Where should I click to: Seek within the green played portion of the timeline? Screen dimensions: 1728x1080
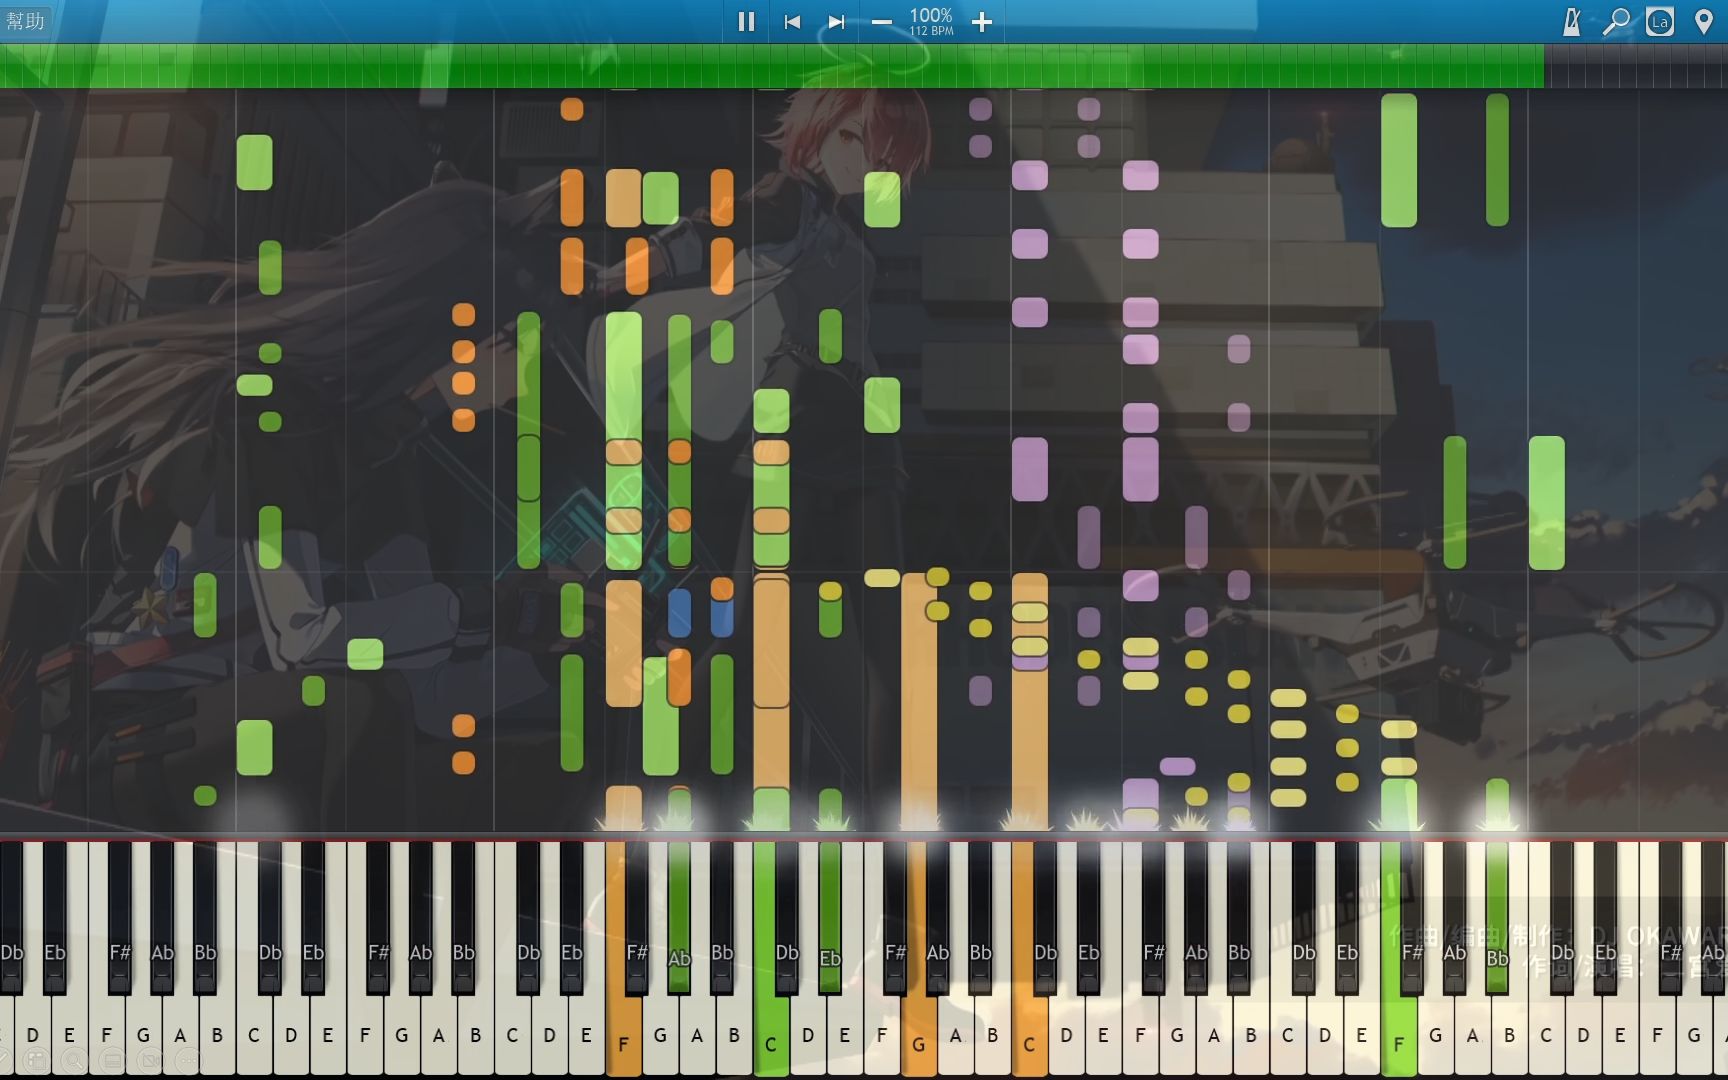pos(772,66)
